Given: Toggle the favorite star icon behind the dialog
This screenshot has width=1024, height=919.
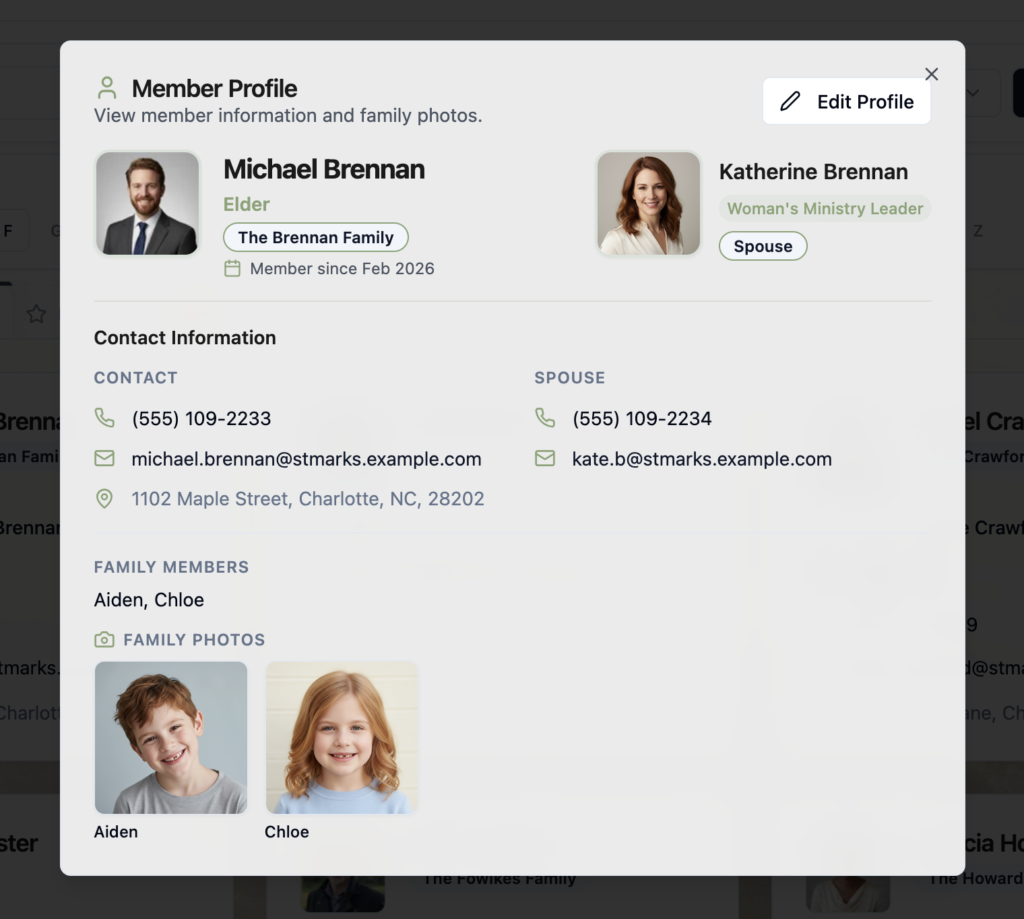Looking at the screenshot, I should [x=36, y=314].
